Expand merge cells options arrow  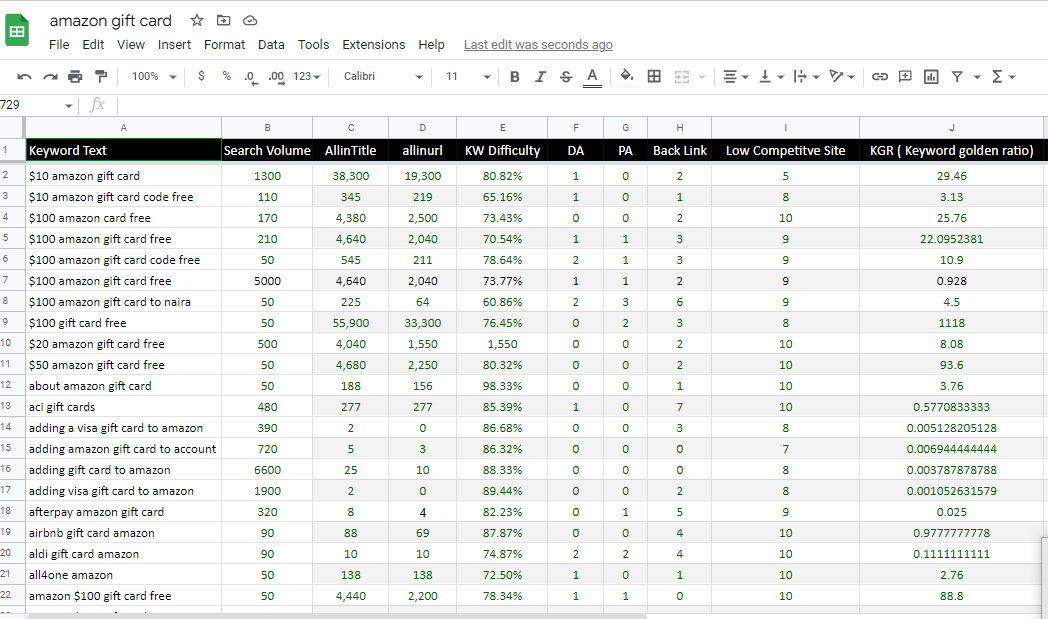pyautogui.click(x=702, y=78)
